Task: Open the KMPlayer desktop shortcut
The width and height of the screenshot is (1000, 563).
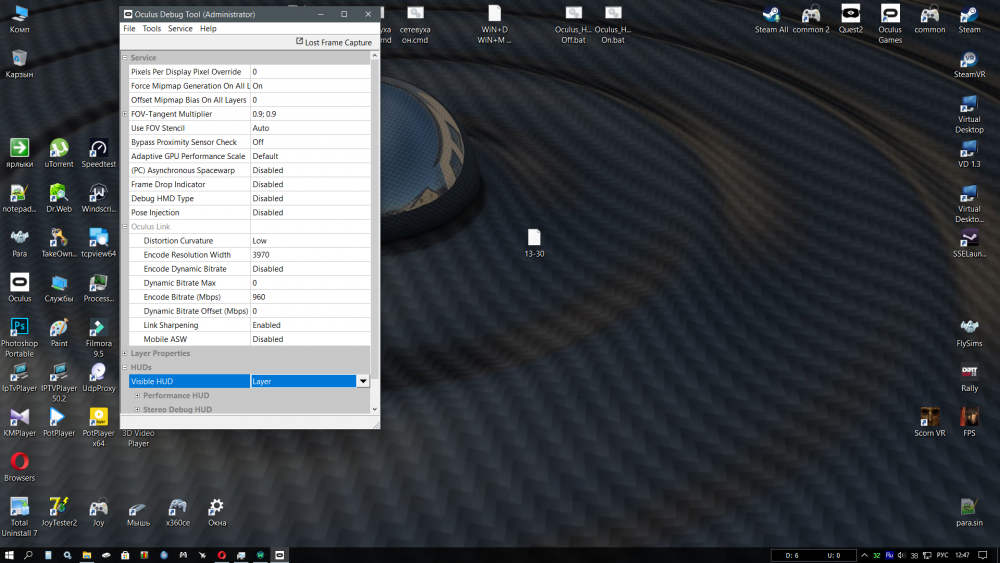Action: (19, 418)
